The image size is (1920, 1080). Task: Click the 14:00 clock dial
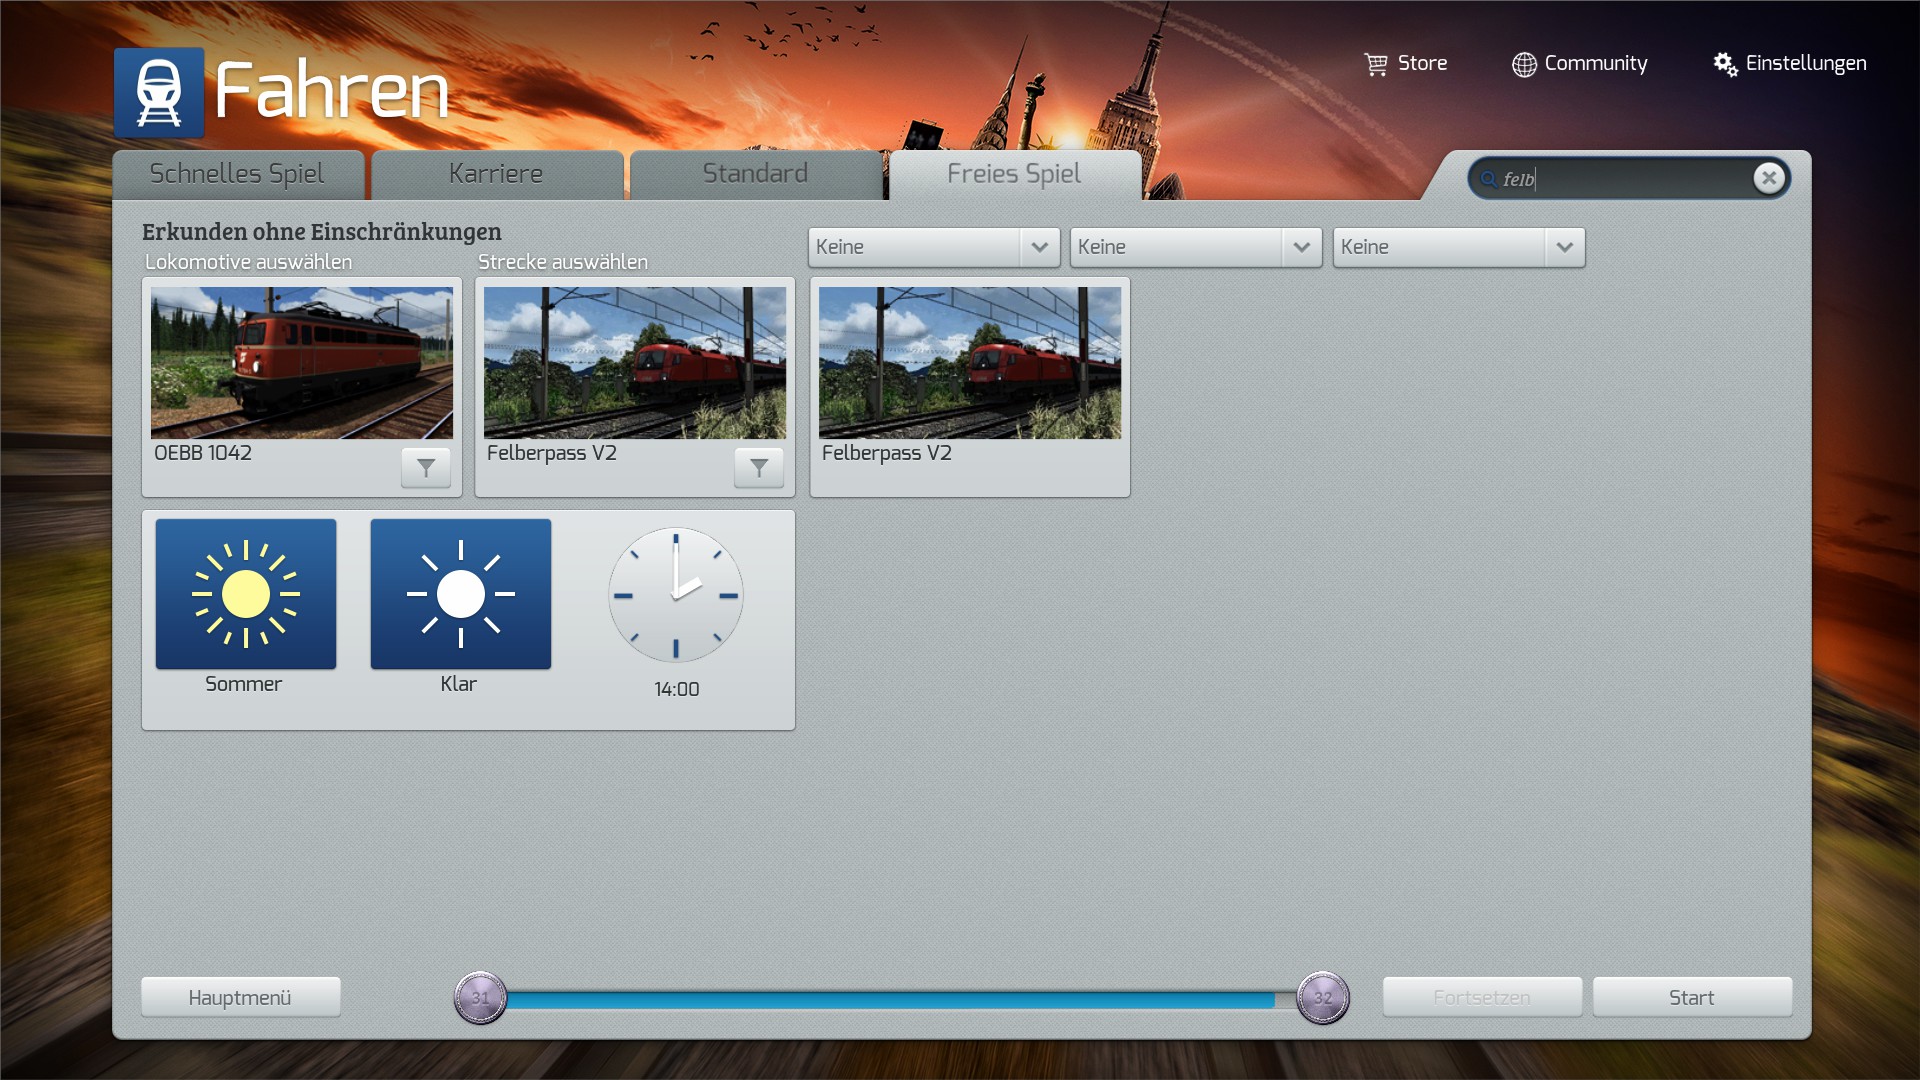(676, 595)
